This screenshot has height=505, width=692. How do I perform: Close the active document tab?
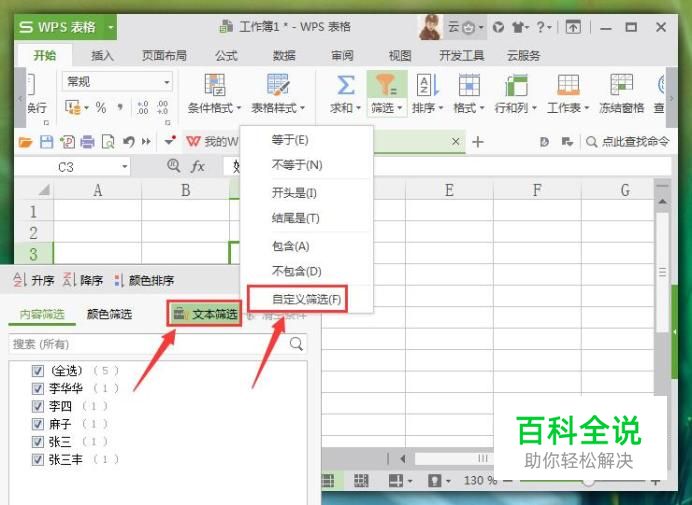tap(456, 142)
